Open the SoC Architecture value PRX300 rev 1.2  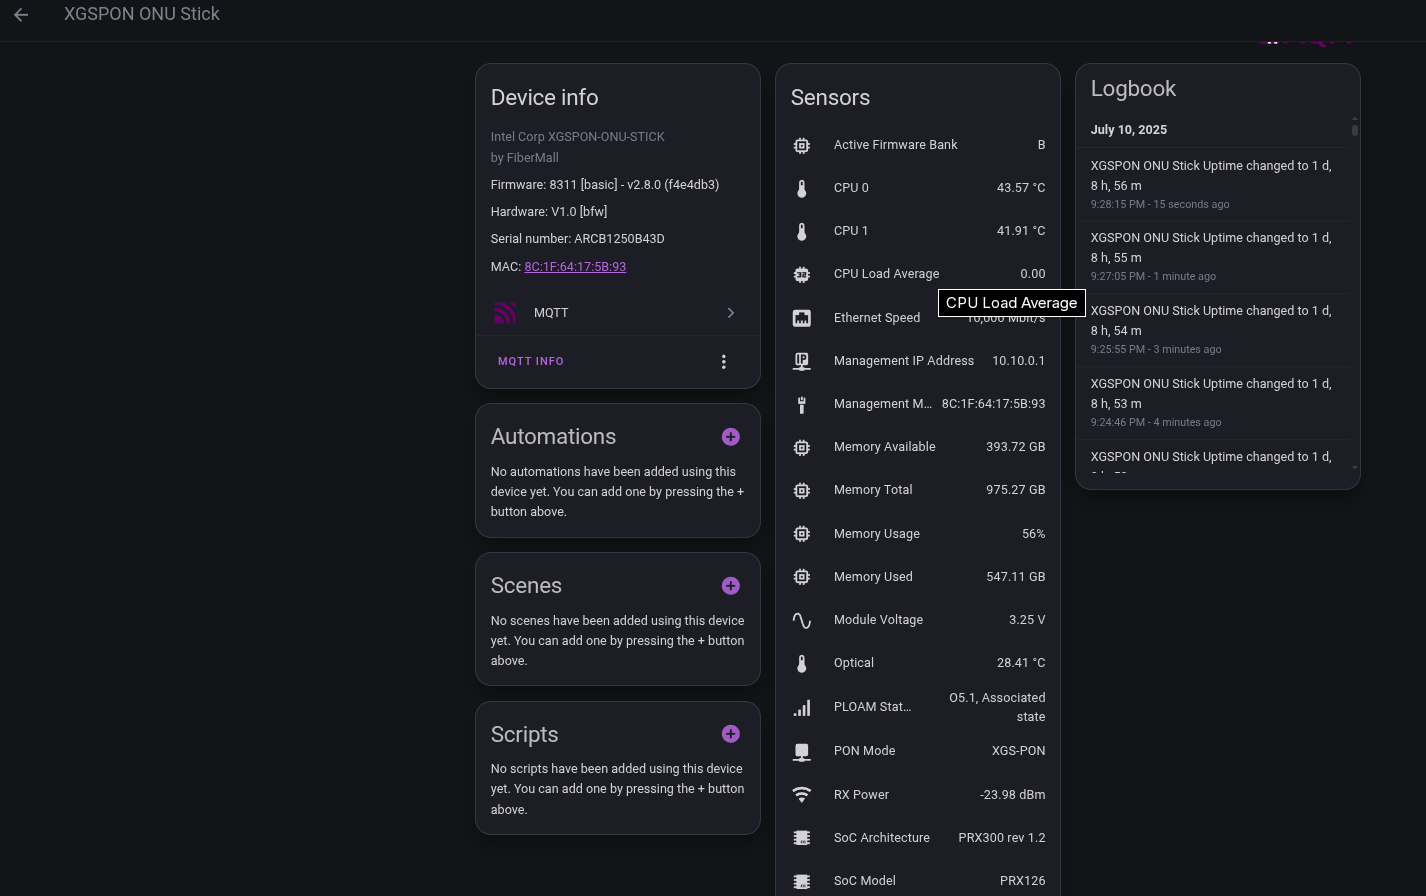[x=1002, y=838]
